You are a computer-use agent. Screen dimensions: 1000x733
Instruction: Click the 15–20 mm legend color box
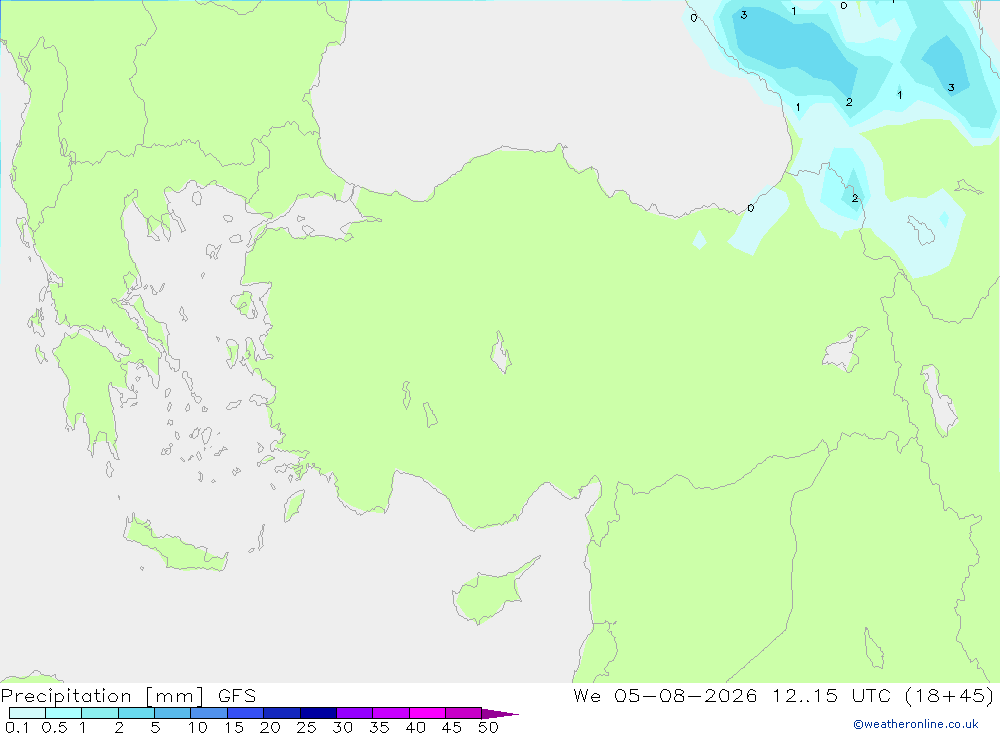[246, 713]
